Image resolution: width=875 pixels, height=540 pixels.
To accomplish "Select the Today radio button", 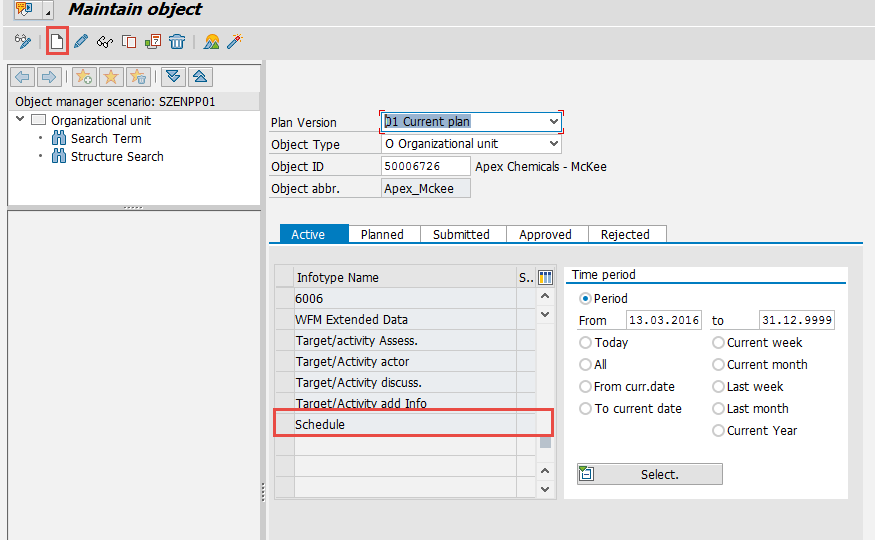I will (x=586, y=343).
